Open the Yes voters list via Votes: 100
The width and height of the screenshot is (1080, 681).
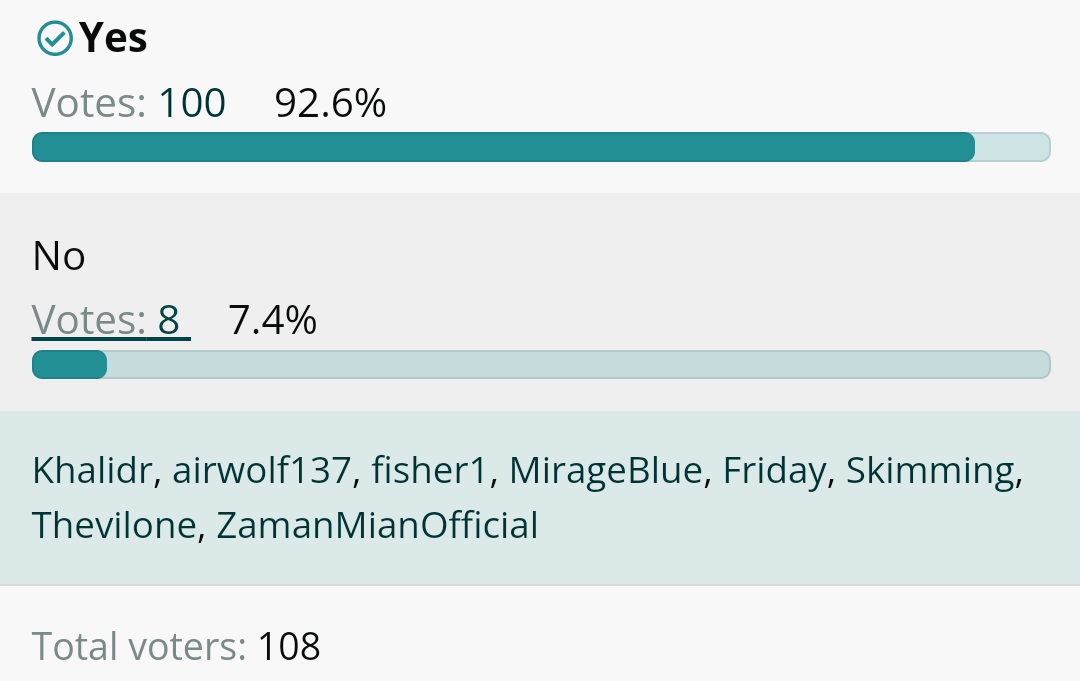(x=129, y=103)
